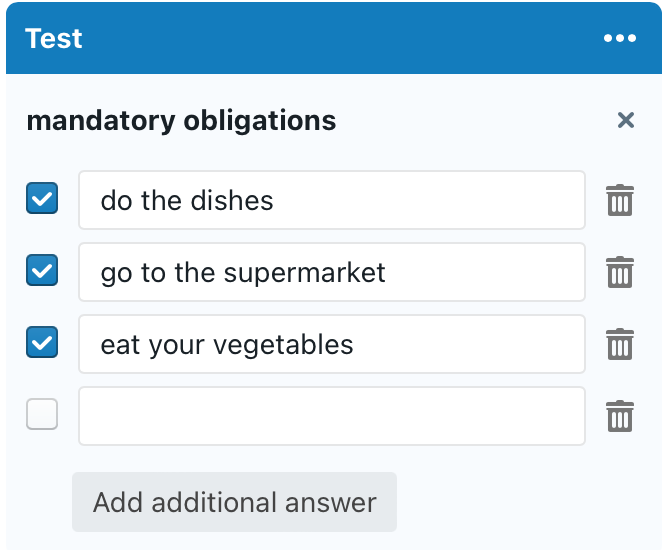Delete the 'do the dishes' answer
The image size is (670, 550).
click(620, 200)
